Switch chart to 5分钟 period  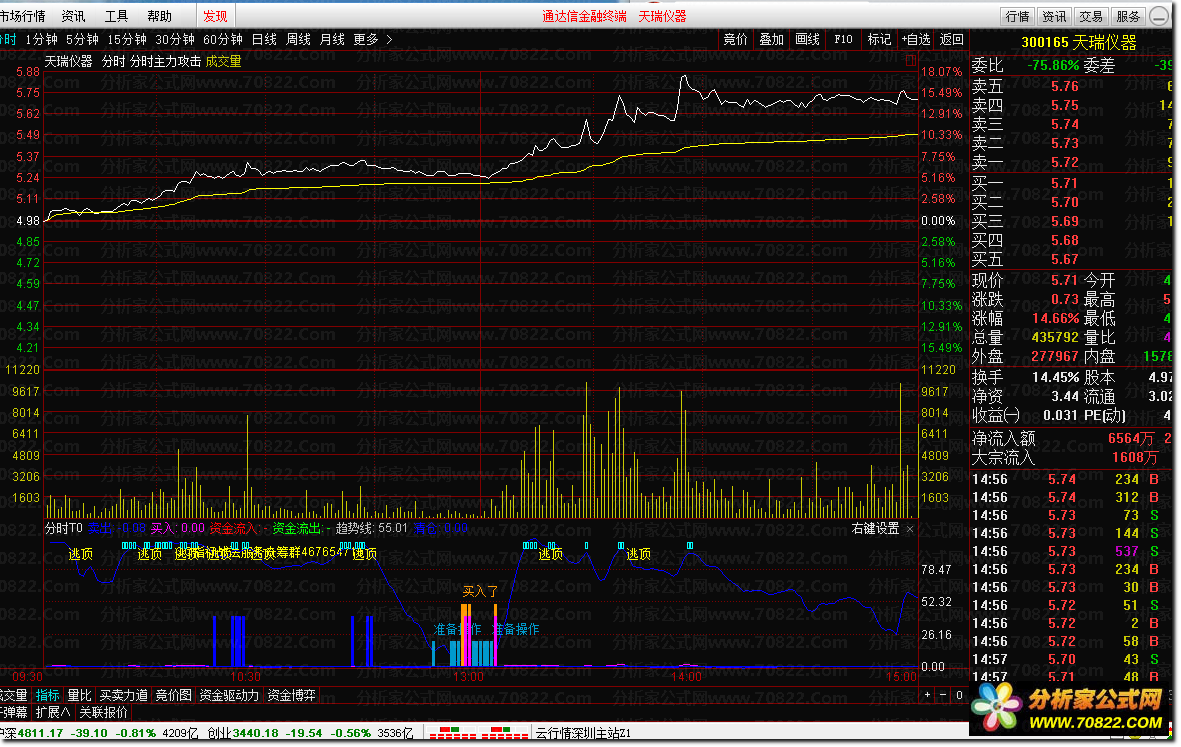tap(82, 39)
